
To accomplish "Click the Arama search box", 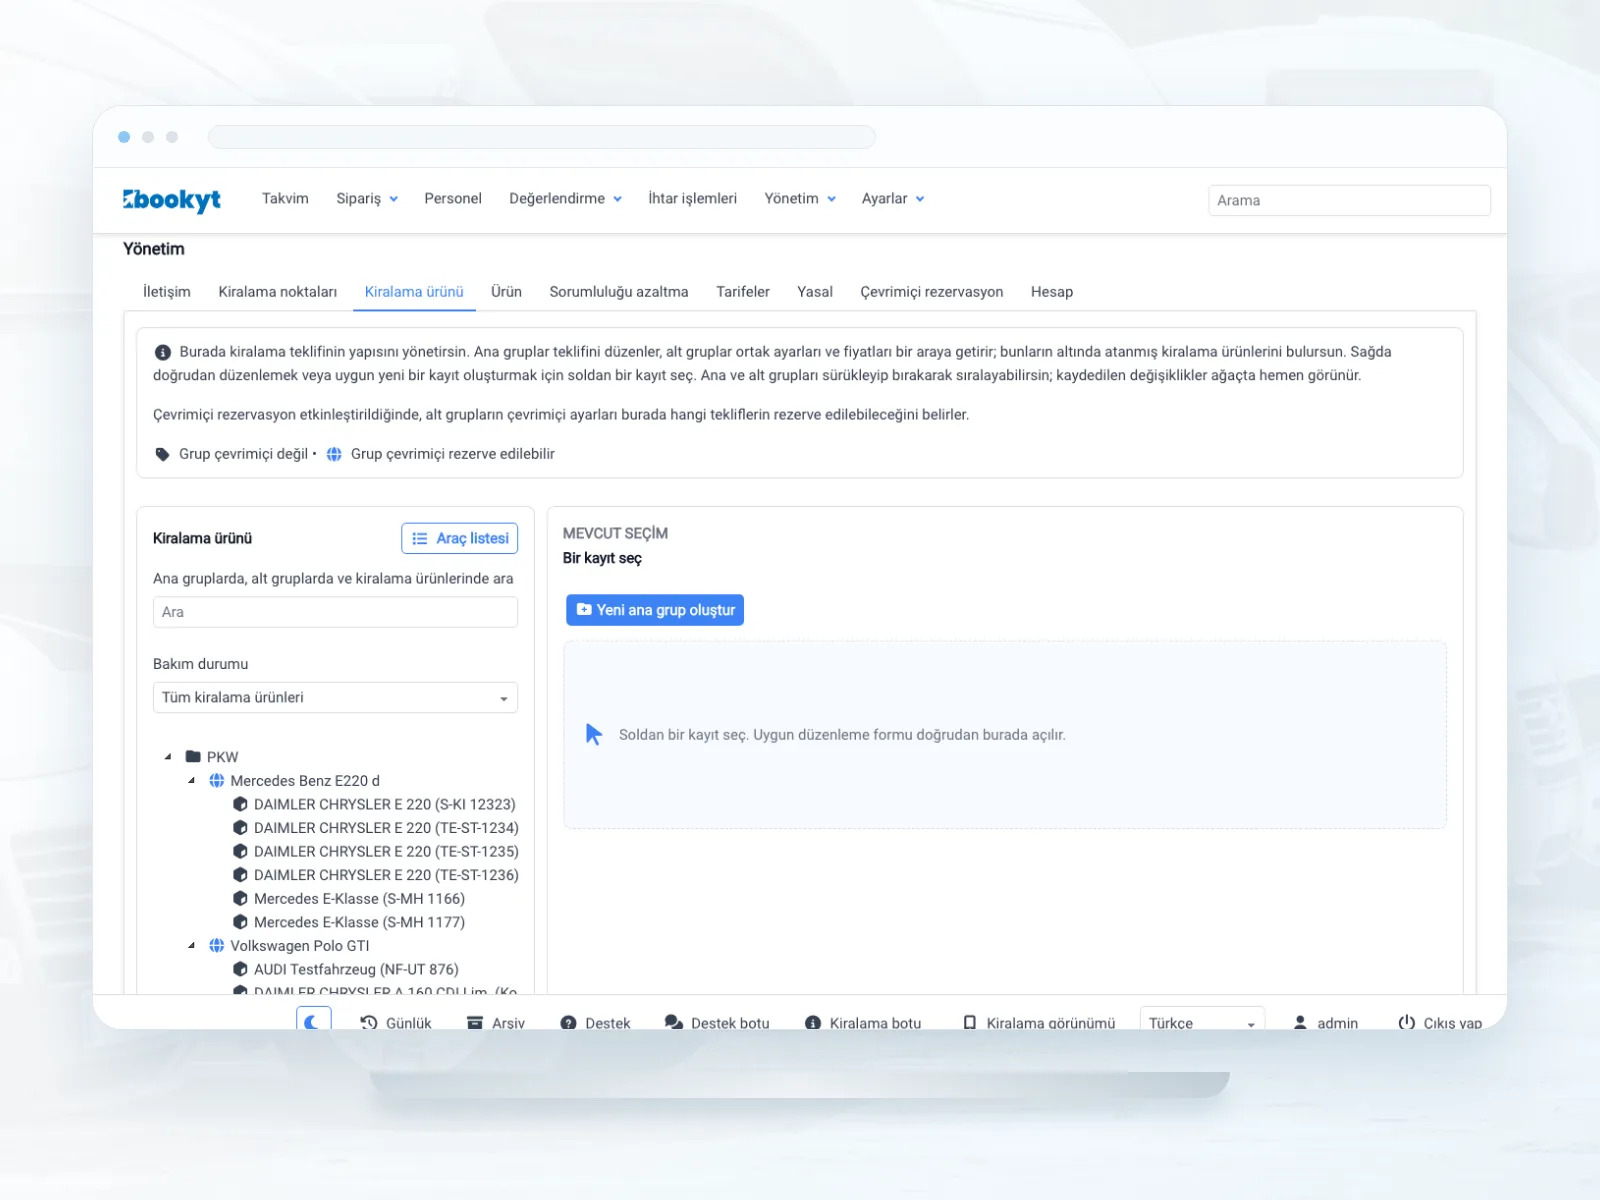I will pos(1349,200).
